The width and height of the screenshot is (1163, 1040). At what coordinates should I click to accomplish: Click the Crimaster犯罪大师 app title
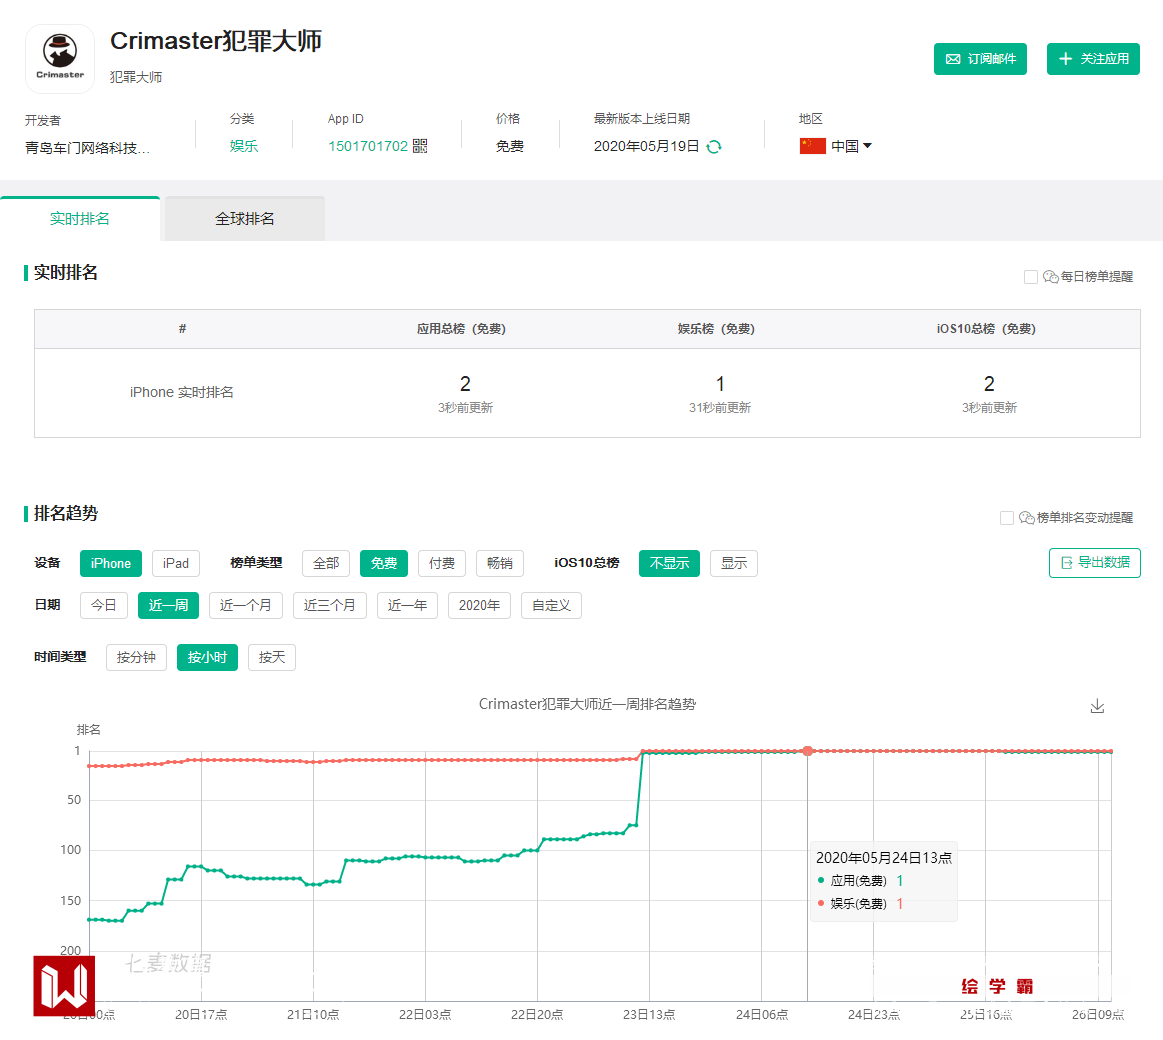[216, 41]
